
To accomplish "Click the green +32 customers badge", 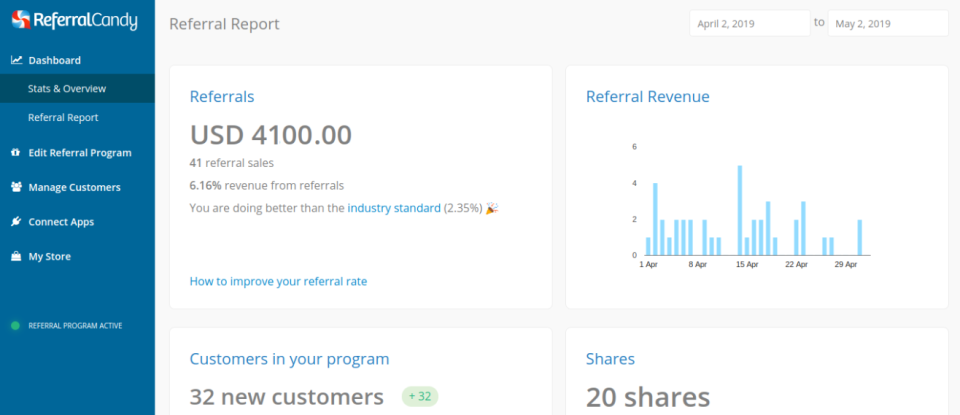I will coord(420,397).
